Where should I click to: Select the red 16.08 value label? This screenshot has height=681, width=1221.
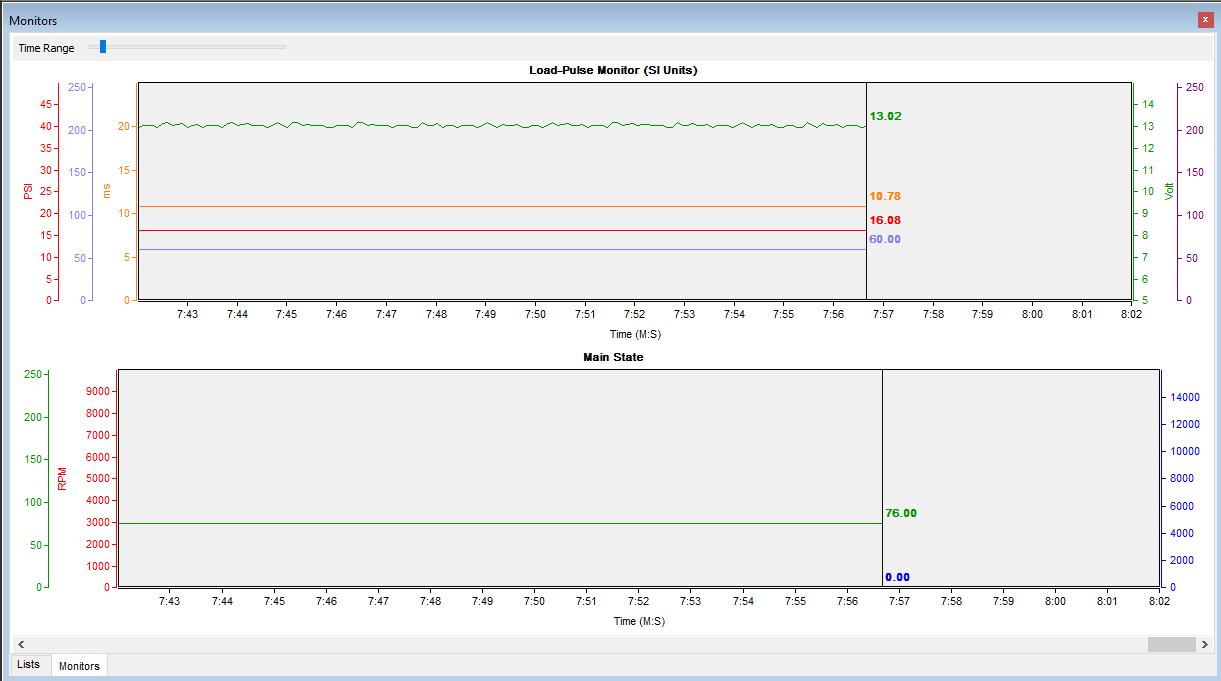click(x=885, y=220)
